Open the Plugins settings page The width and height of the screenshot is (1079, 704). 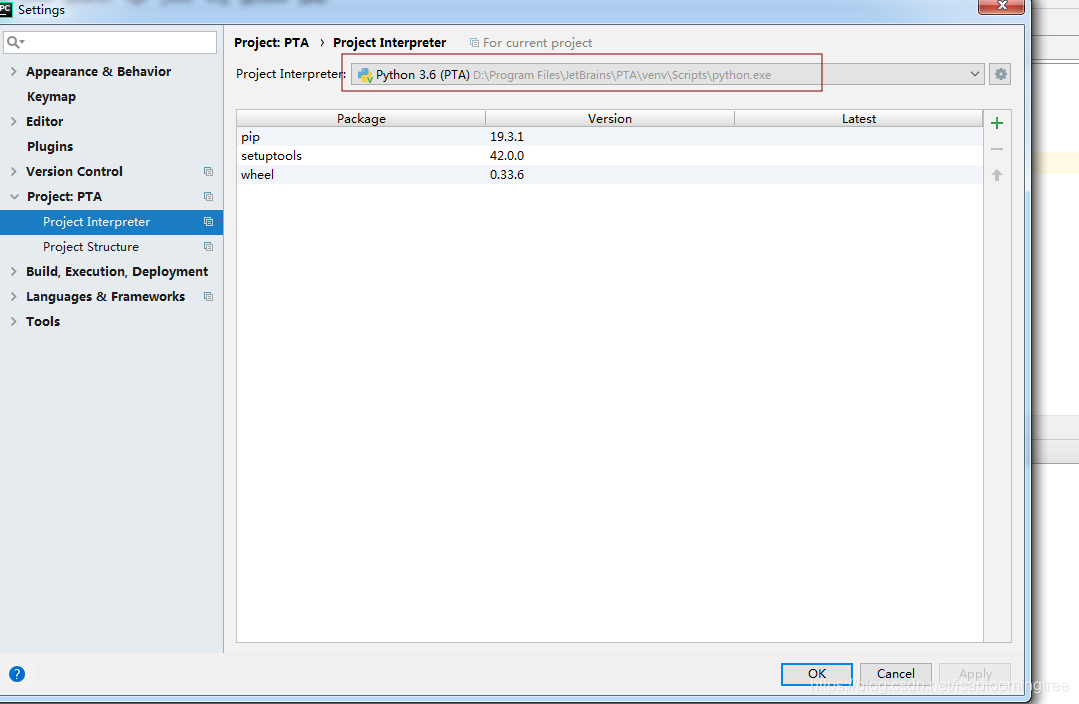50,147
